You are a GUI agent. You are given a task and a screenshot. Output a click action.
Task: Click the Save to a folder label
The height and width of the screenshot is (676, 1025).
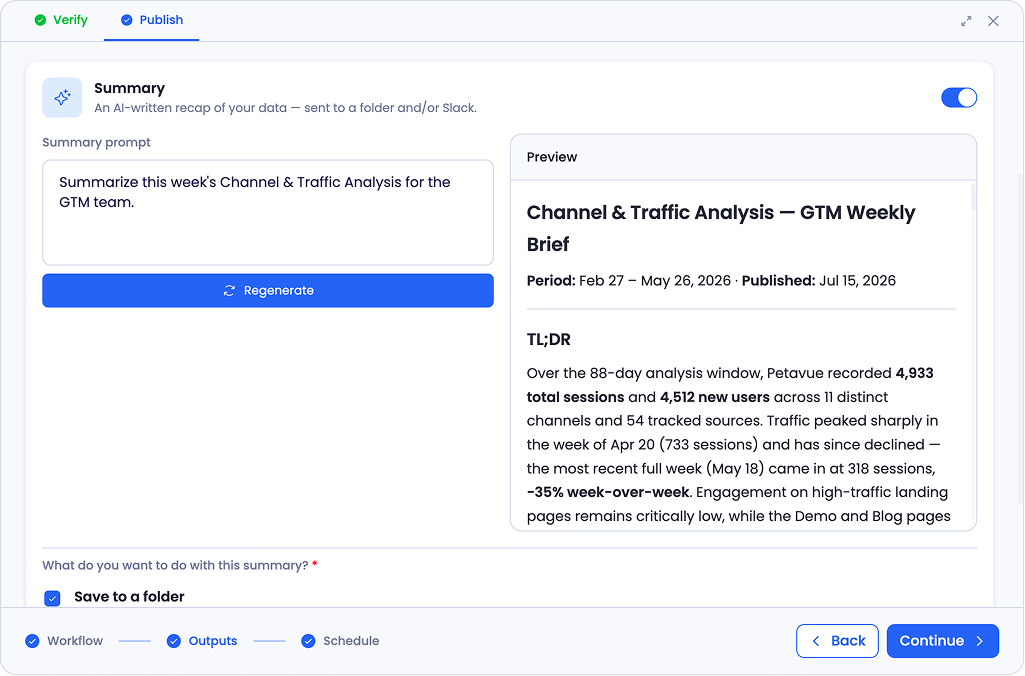click(x=129, y=597)
